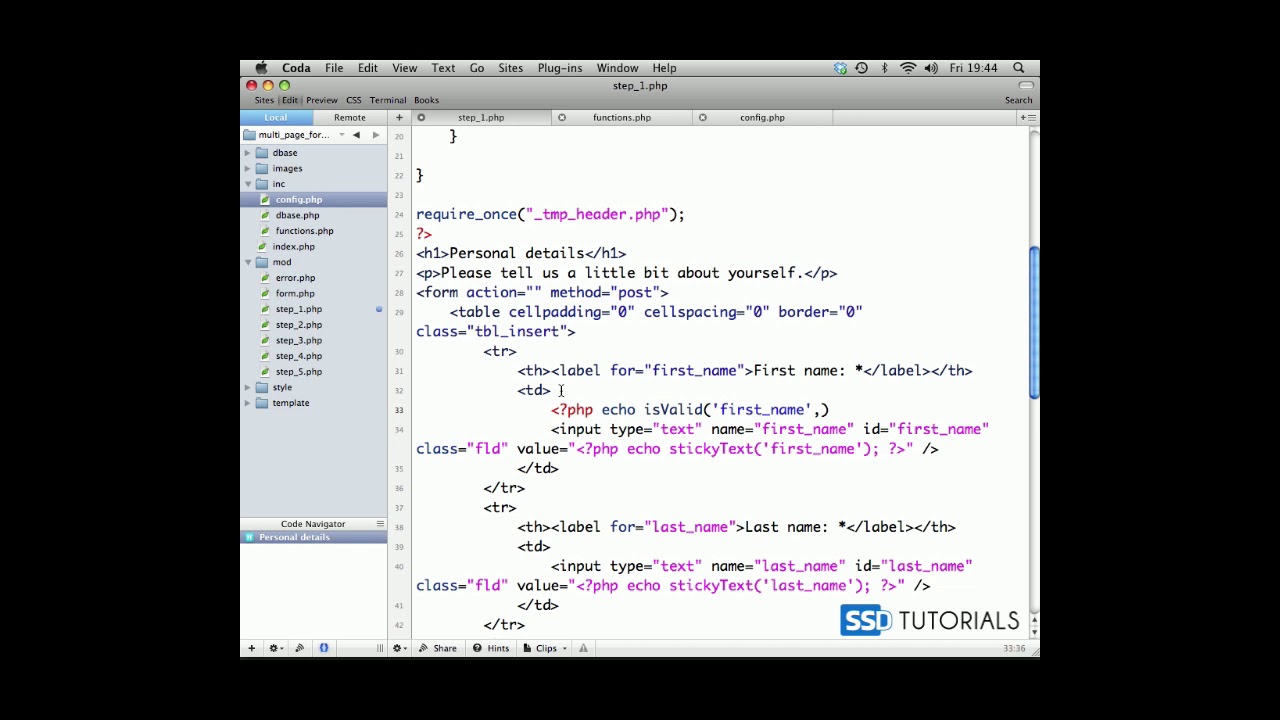This screenshot has width=1280, height=720.
Task: Expand the template folder
Action: tap(248, 403)
